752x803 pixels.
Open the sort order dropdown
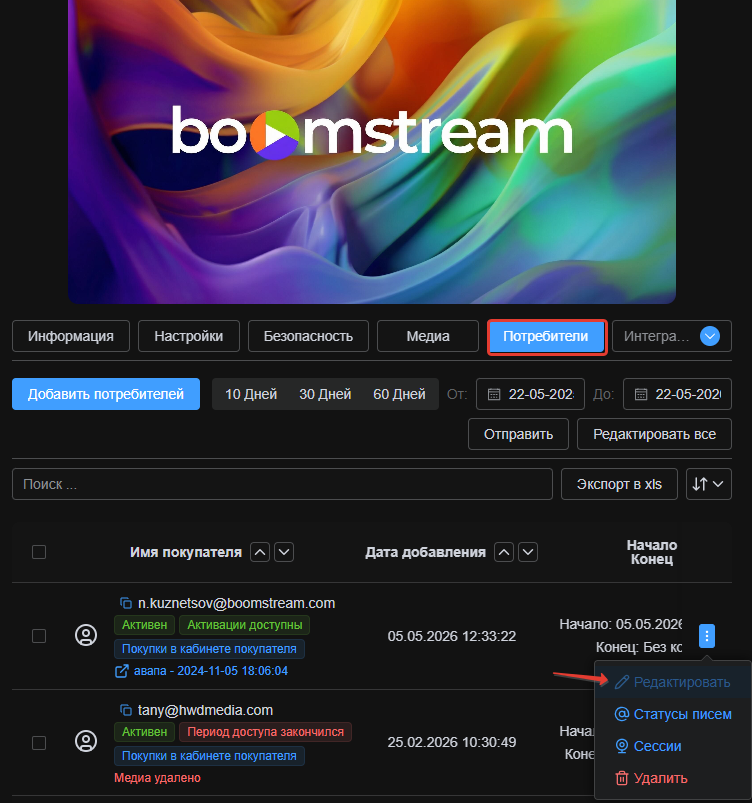(709, 484)
